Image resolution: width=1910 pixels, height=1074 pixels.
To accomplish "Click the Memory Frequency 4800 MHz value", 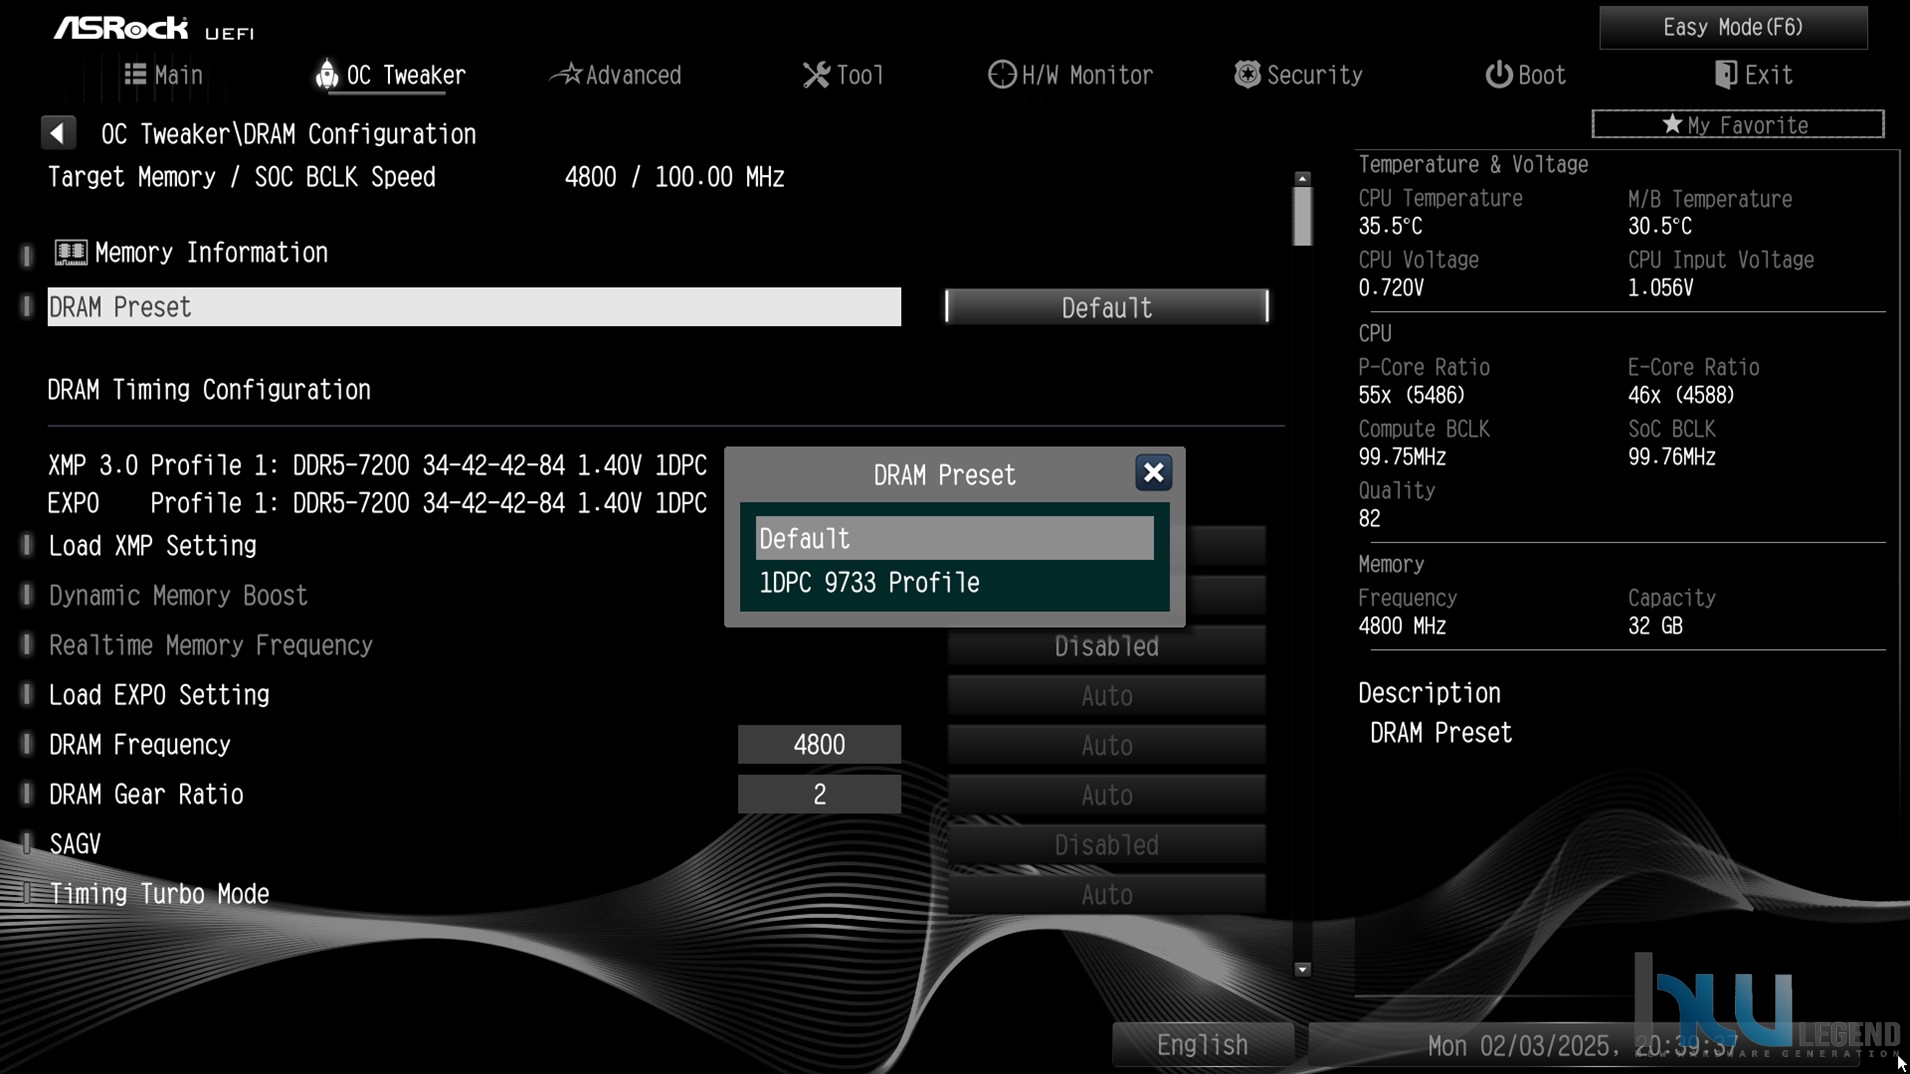I will 1402,626.
